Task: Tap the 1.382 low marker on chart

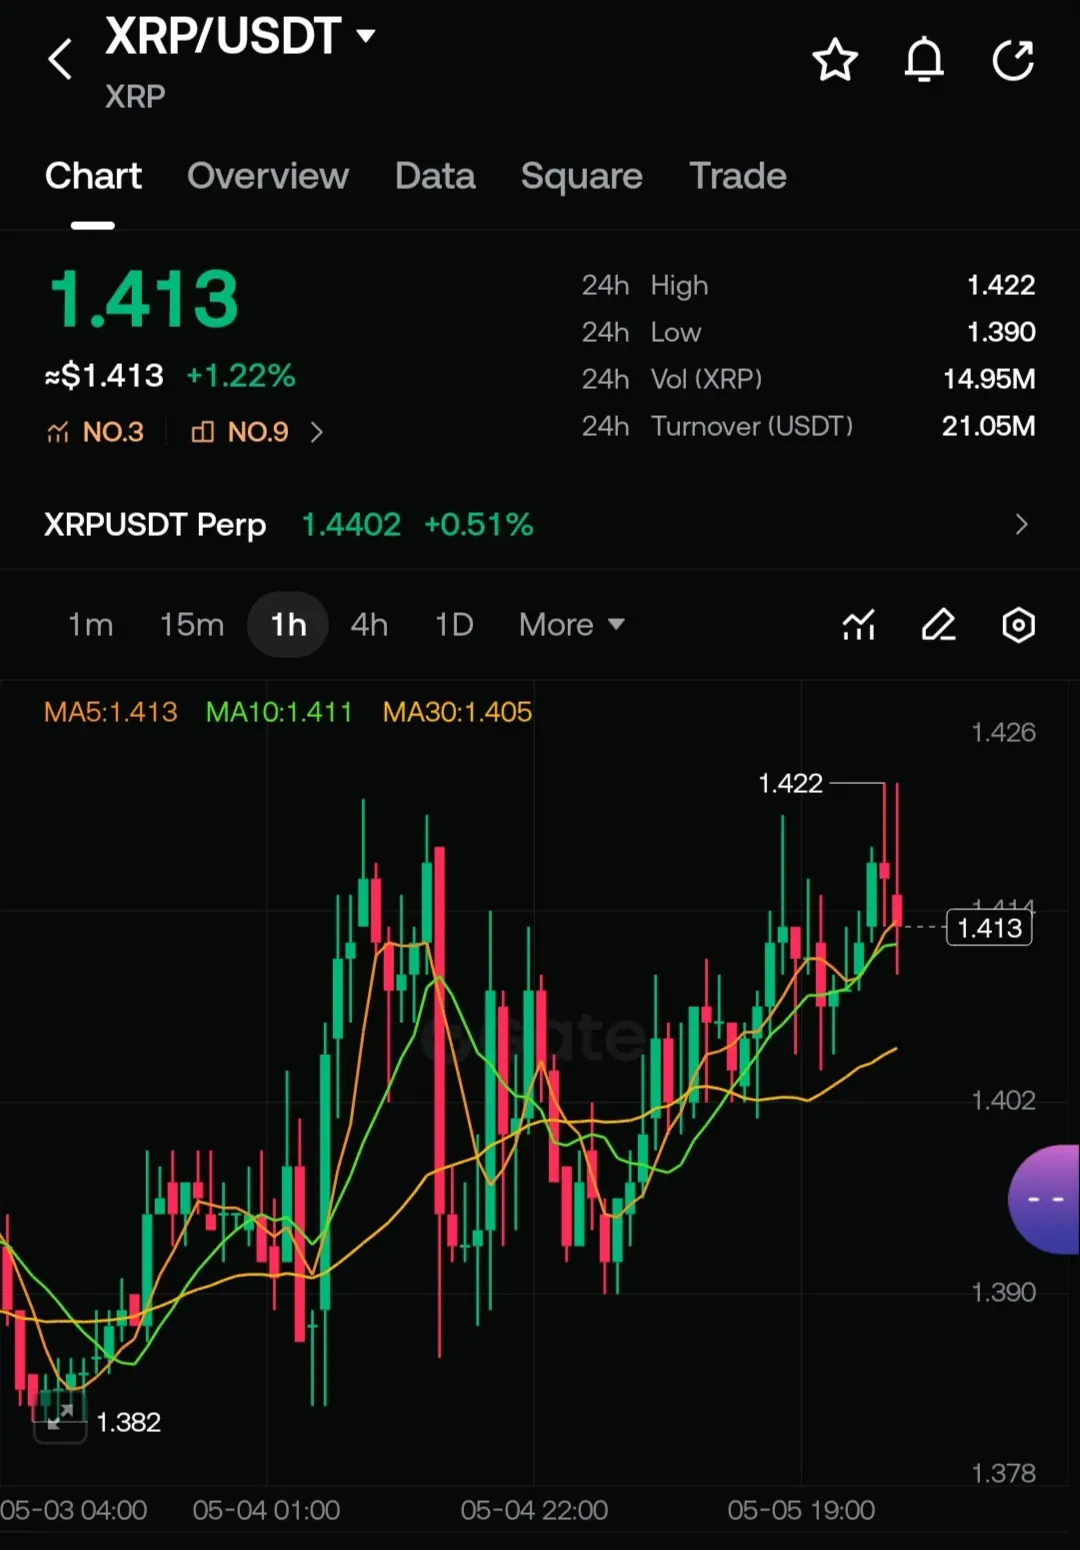Action: [128, 1422]
